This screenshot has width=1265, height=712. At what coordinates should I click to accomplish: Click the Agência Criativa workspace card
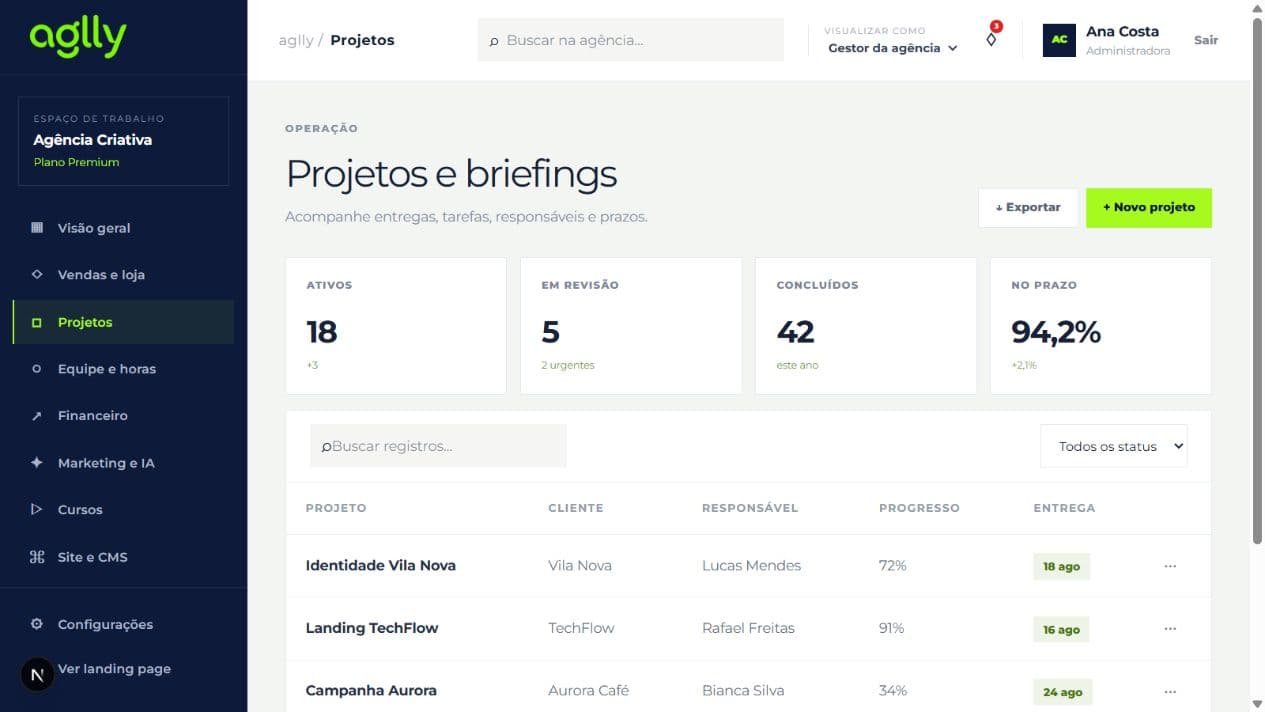[123, 141]
